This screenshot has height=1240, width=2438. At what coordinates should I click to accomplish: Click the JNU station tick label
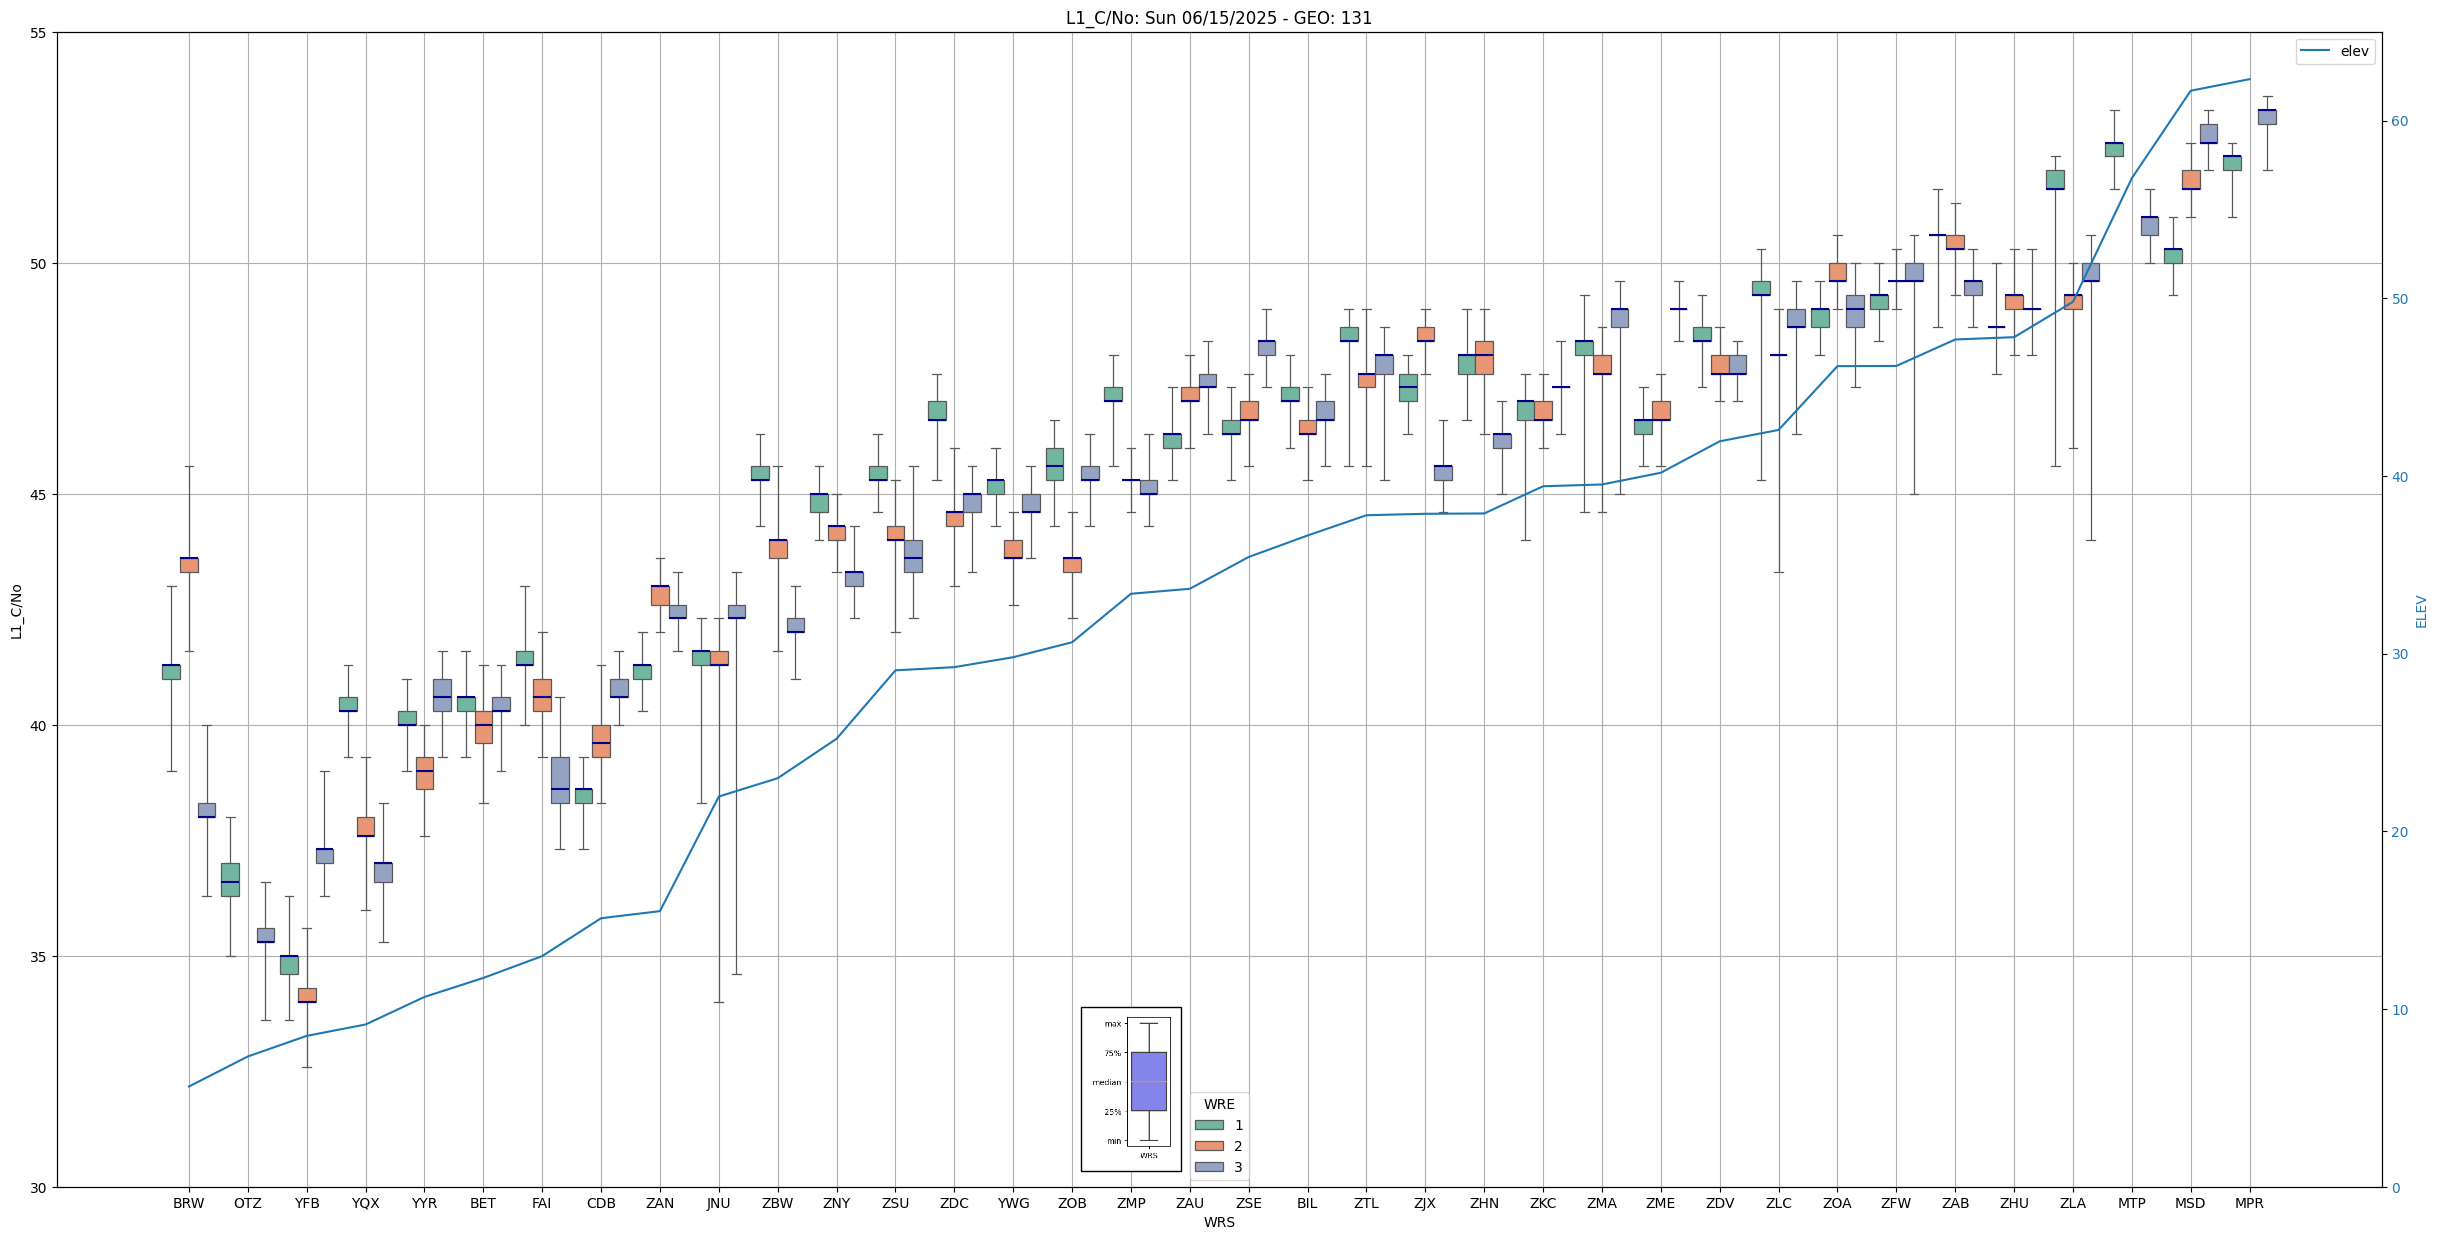(718, 1203)
